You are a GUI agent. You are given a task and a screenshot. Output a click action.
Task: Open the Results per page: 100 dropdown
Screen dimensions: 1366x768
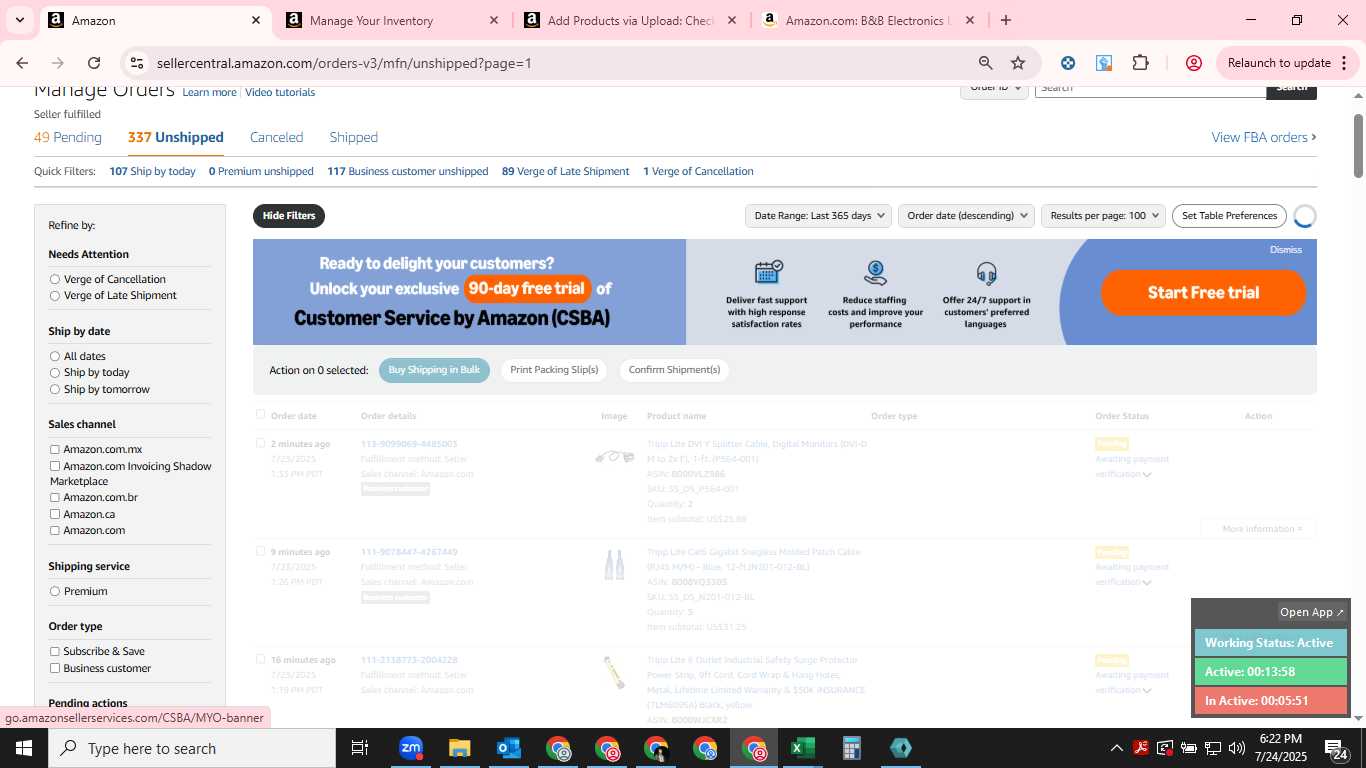click(x=1103, y=215)
